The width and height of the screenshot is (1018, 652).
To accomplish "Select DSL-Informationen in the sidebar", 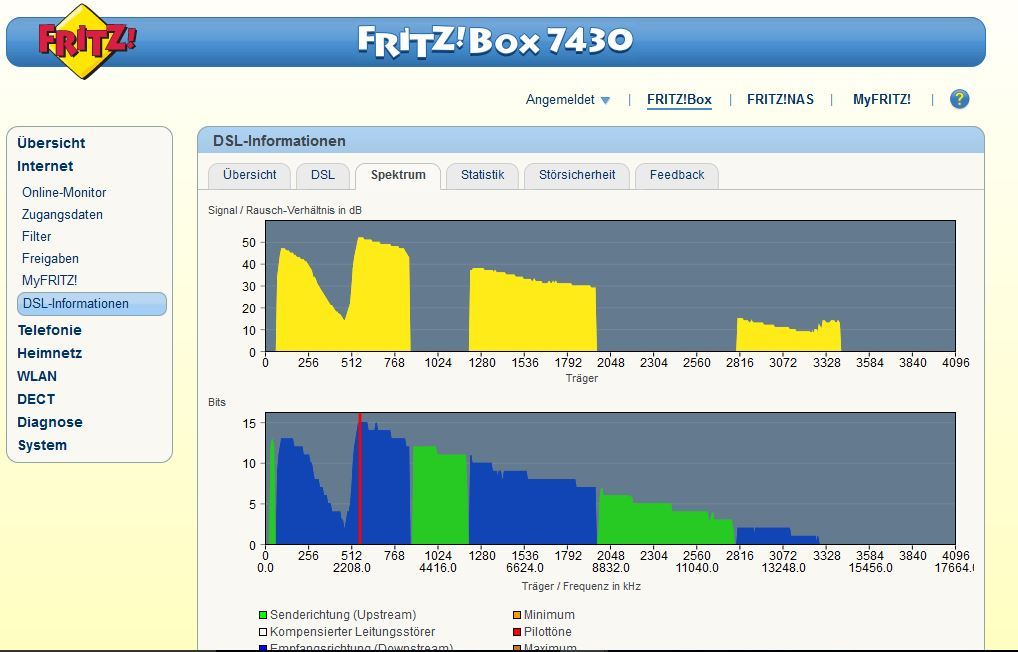I will 92,304.
